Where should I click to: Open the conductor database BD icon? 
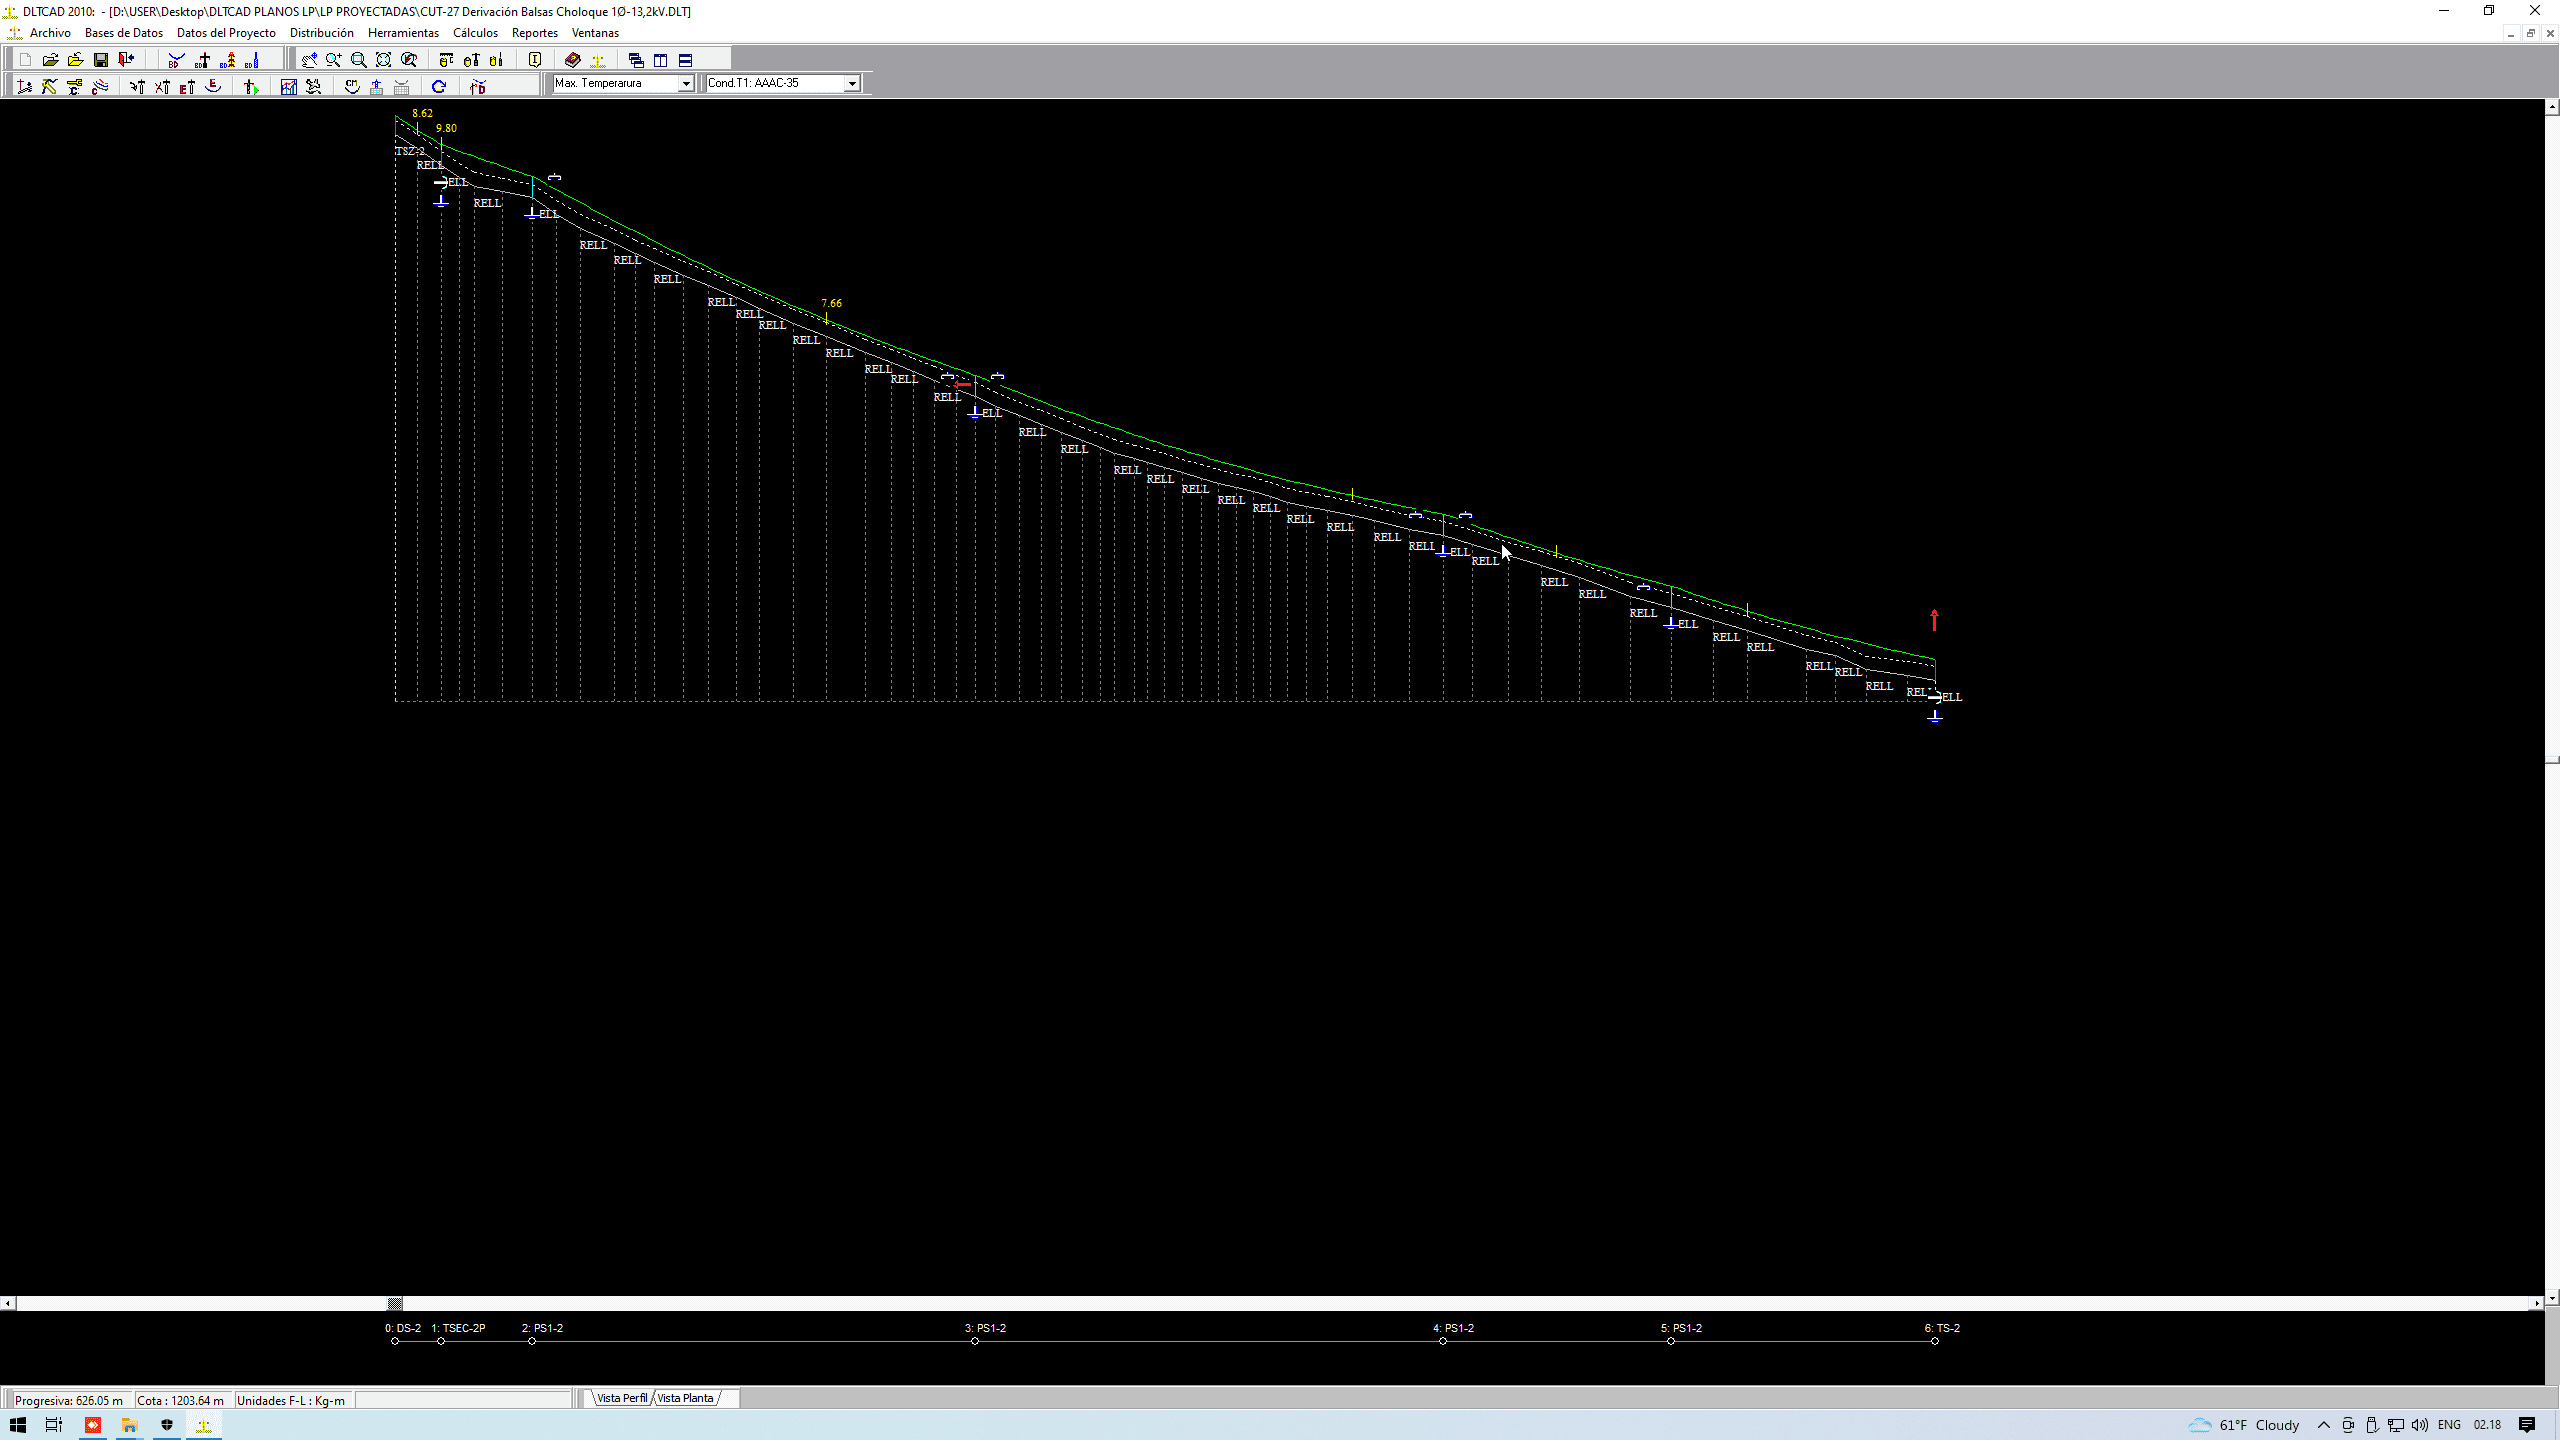pyautogui.click(x=177, y=60)
